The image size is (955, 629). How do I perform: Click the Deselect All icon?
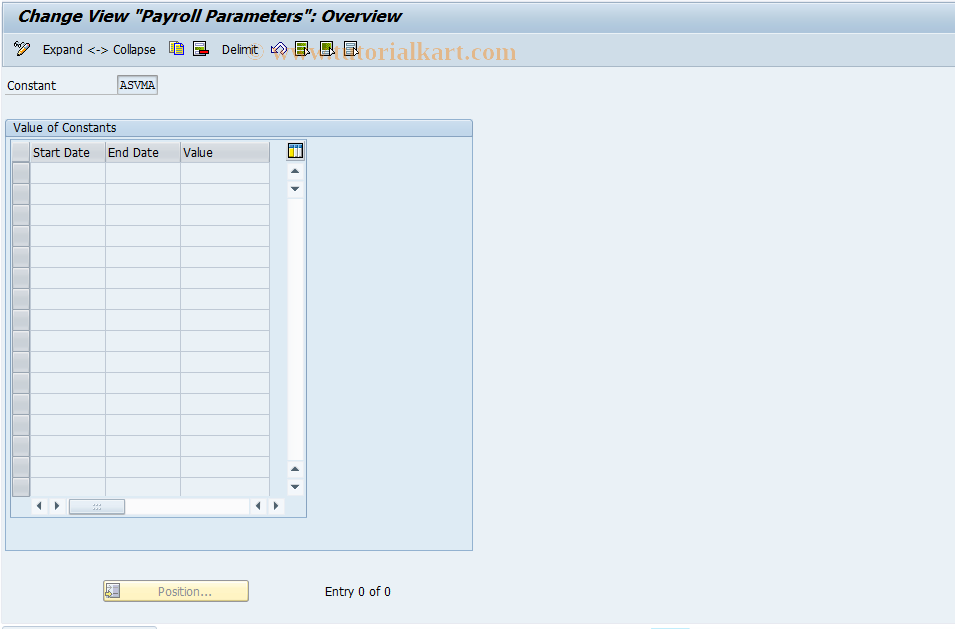pyautogui.click(x=351, y=49)
